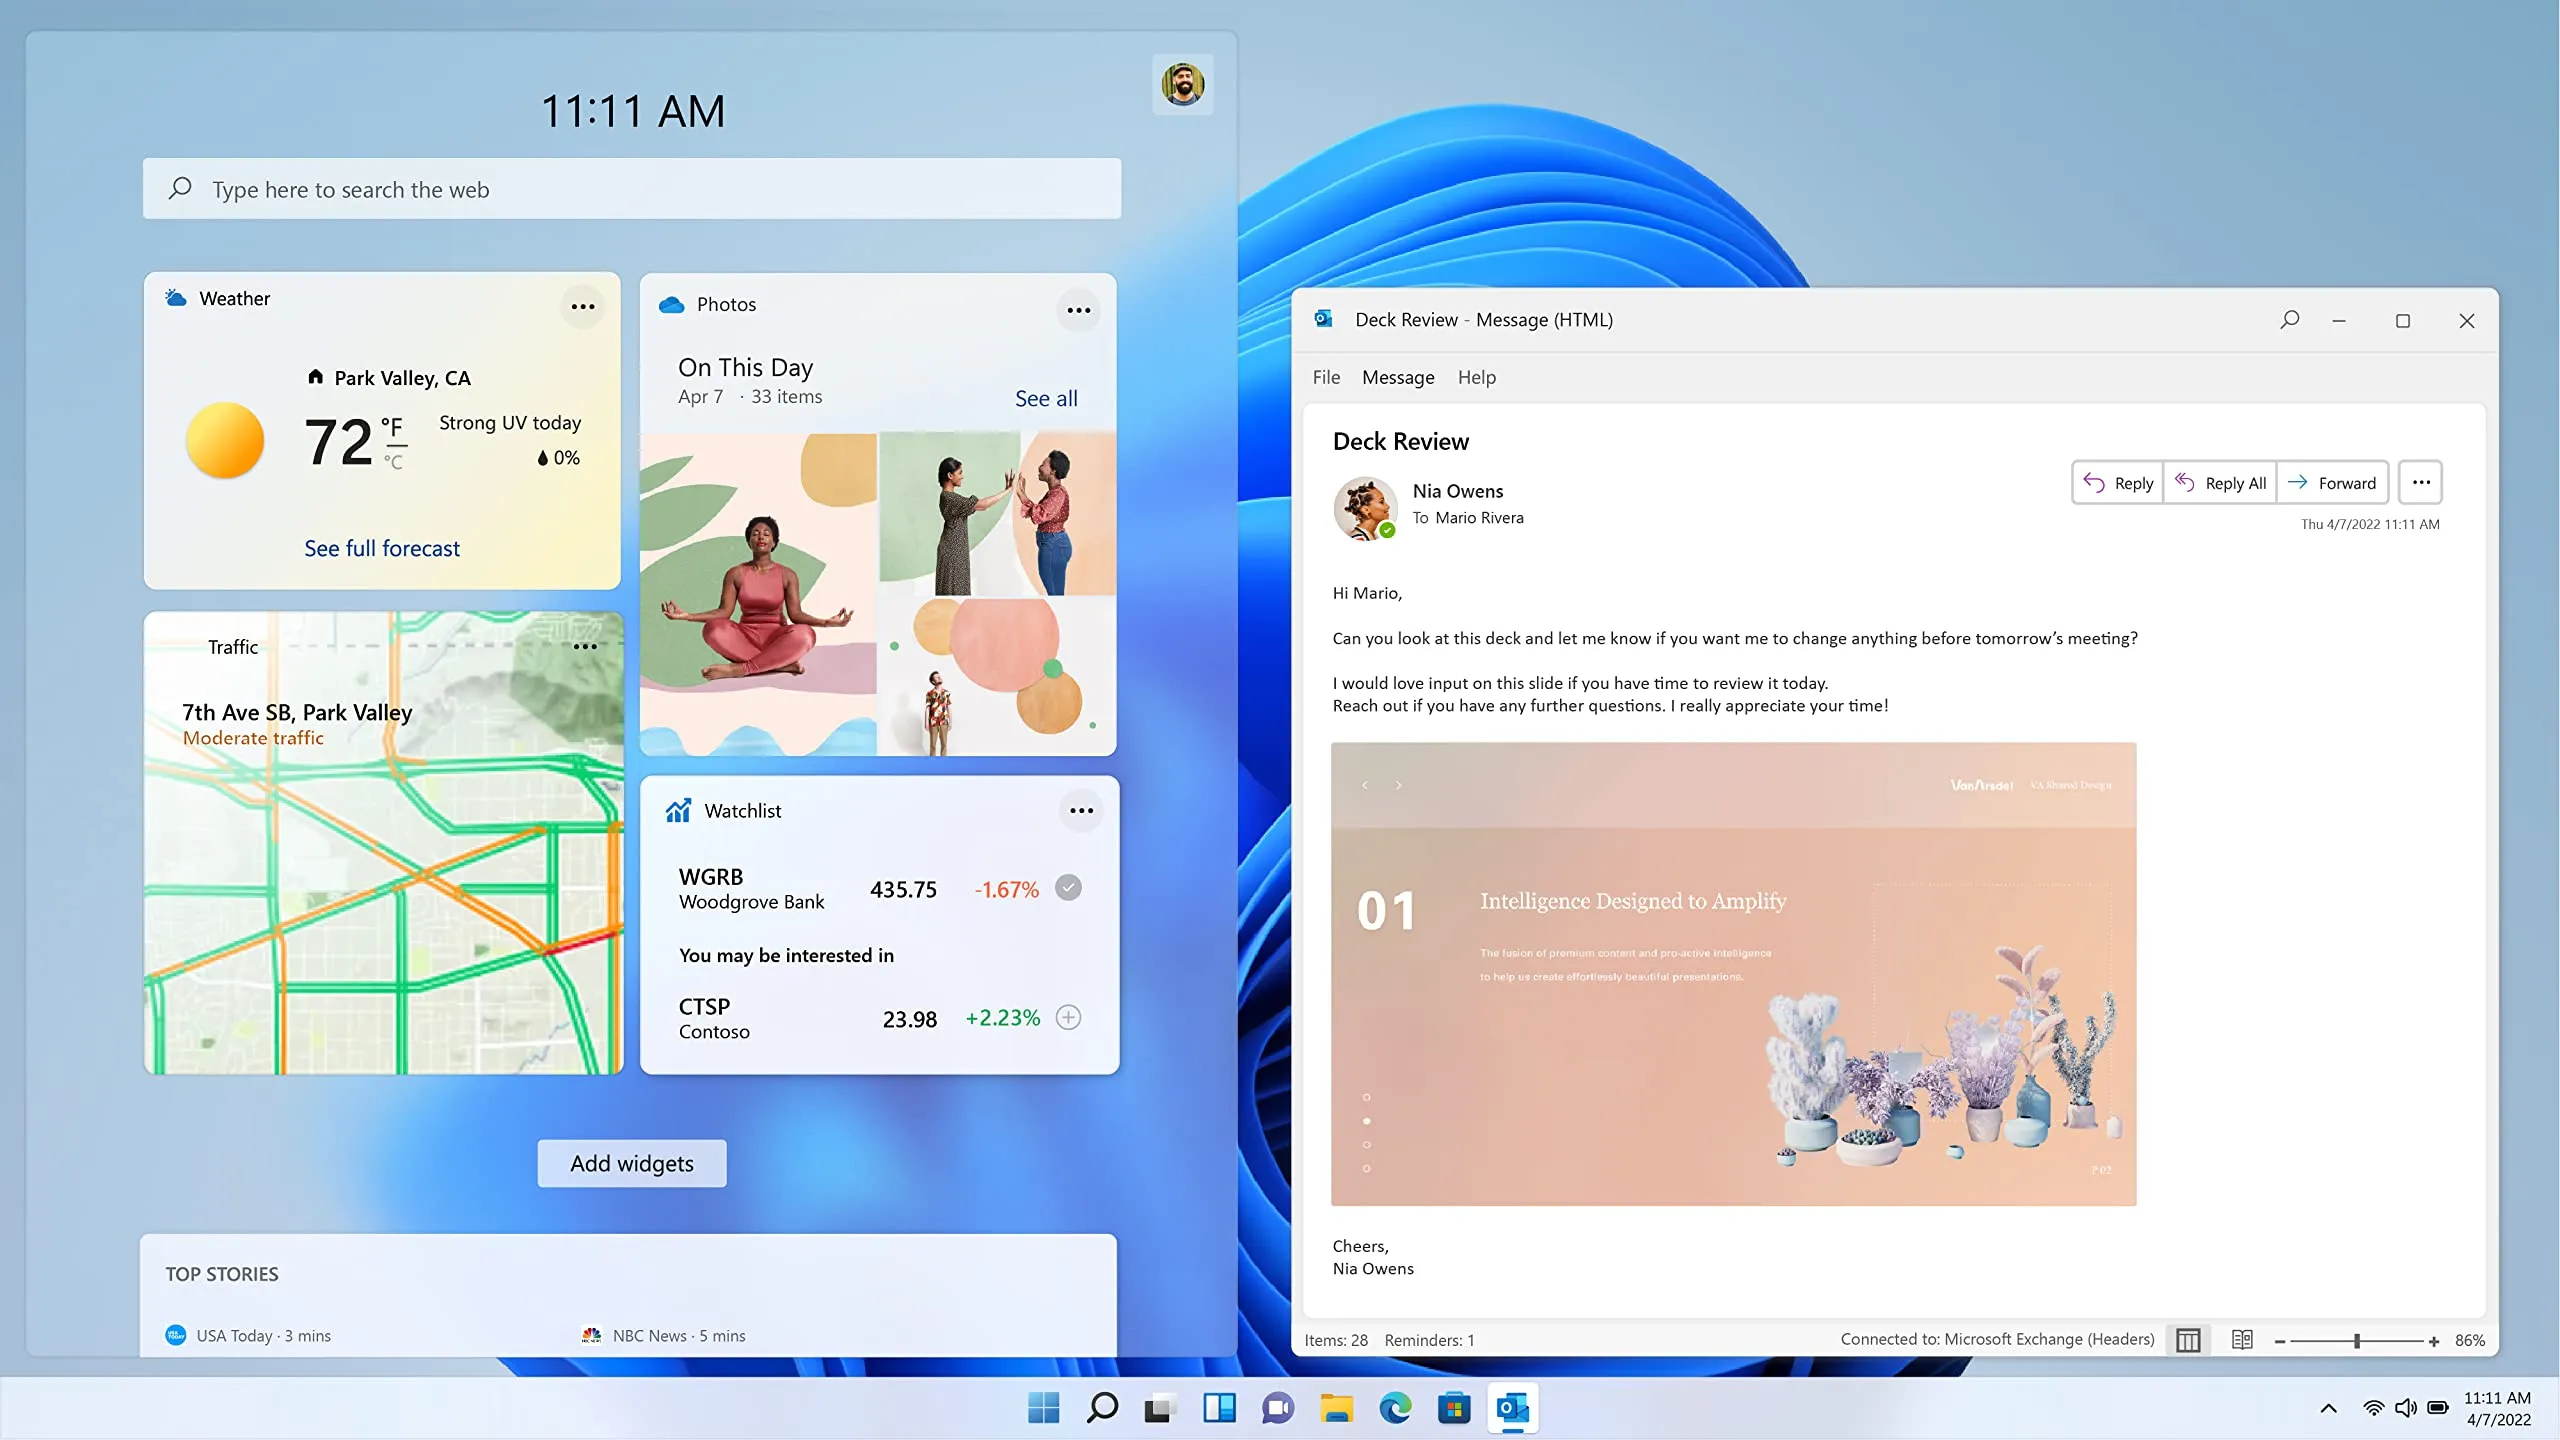The image size is (2560, 1440).
Task: Click the zoom slider handle in status bar
Action: click(x=2357, y=1341)
